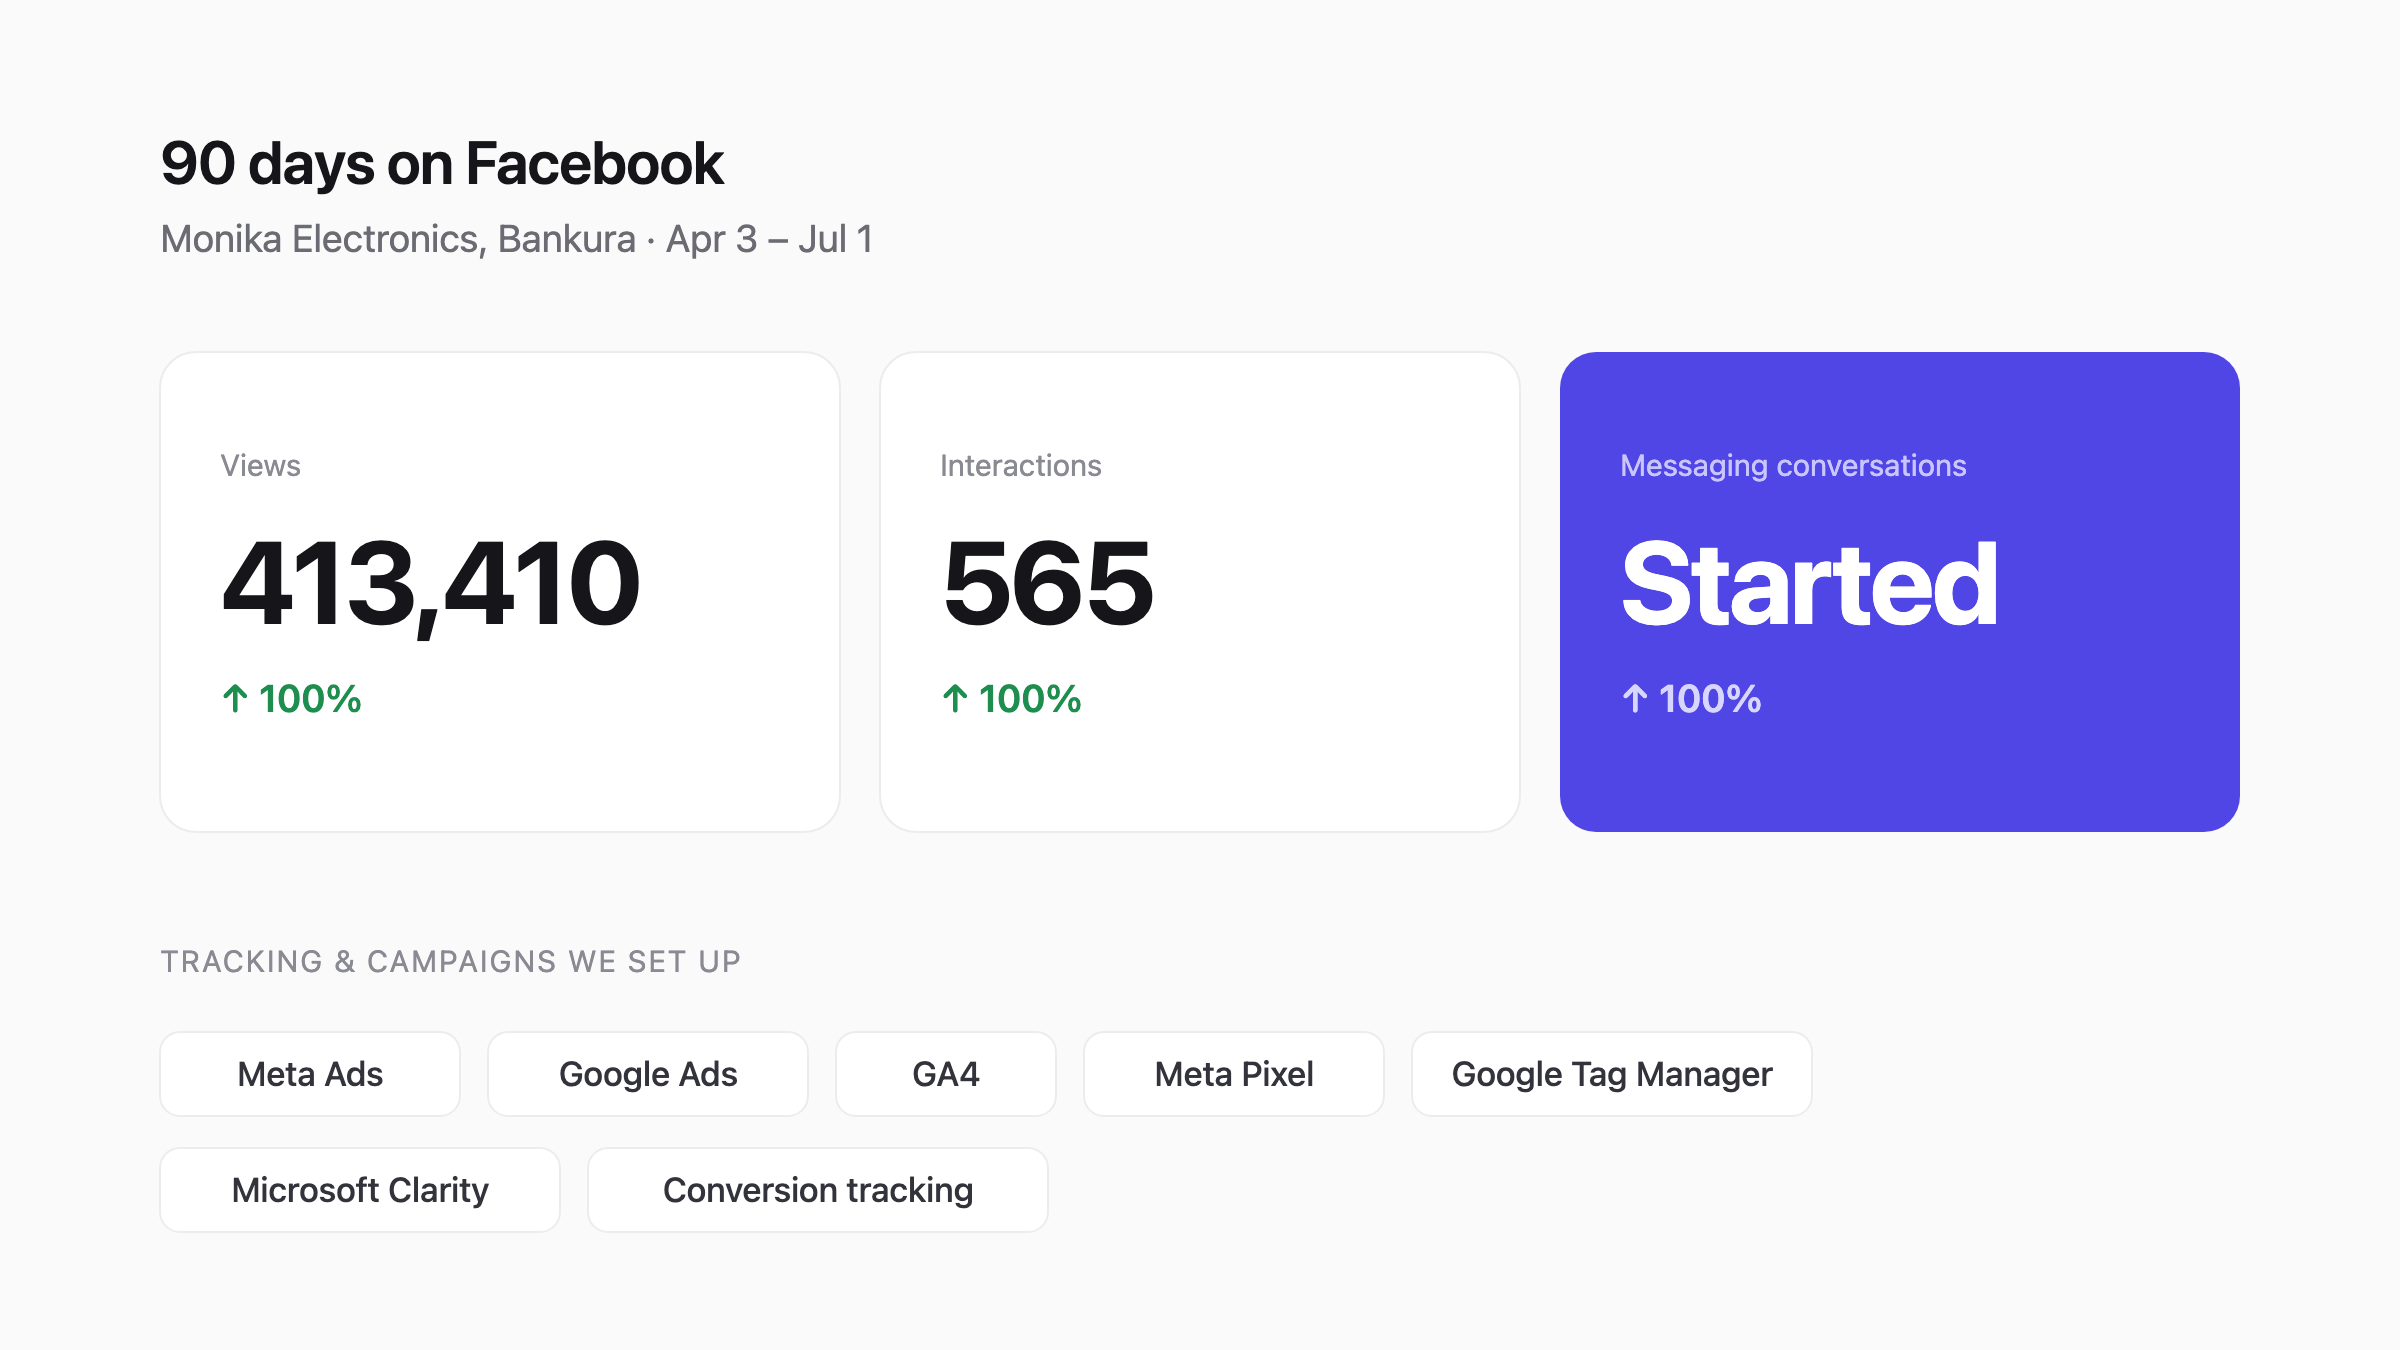2400x1350 pixels.
Task: Choose the Meta Pixel chip
Action: [x=1234, y=1074]
